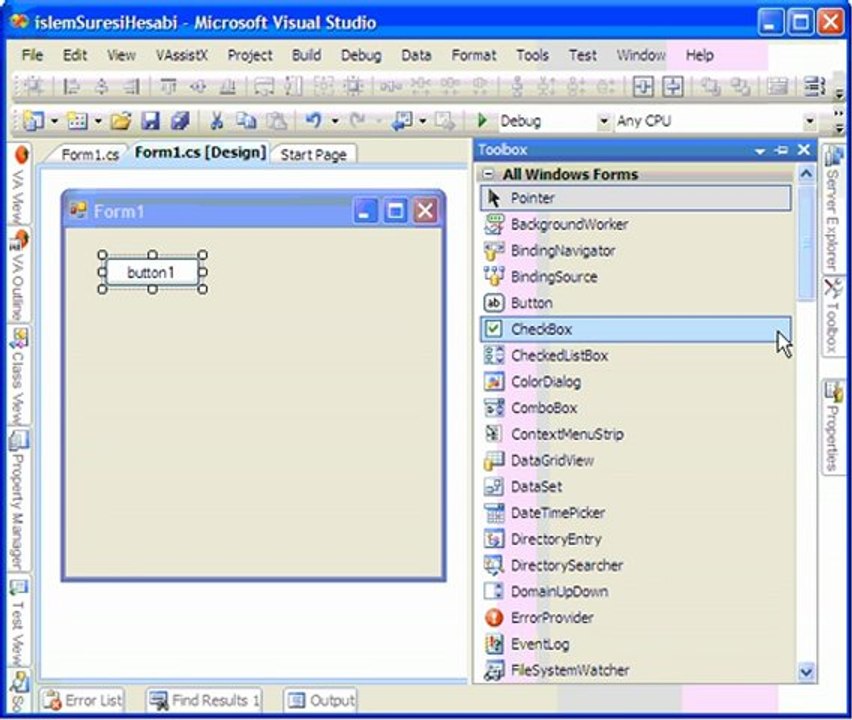Toggle auto-hide pin on Toolbox panel

coord(781,151)
